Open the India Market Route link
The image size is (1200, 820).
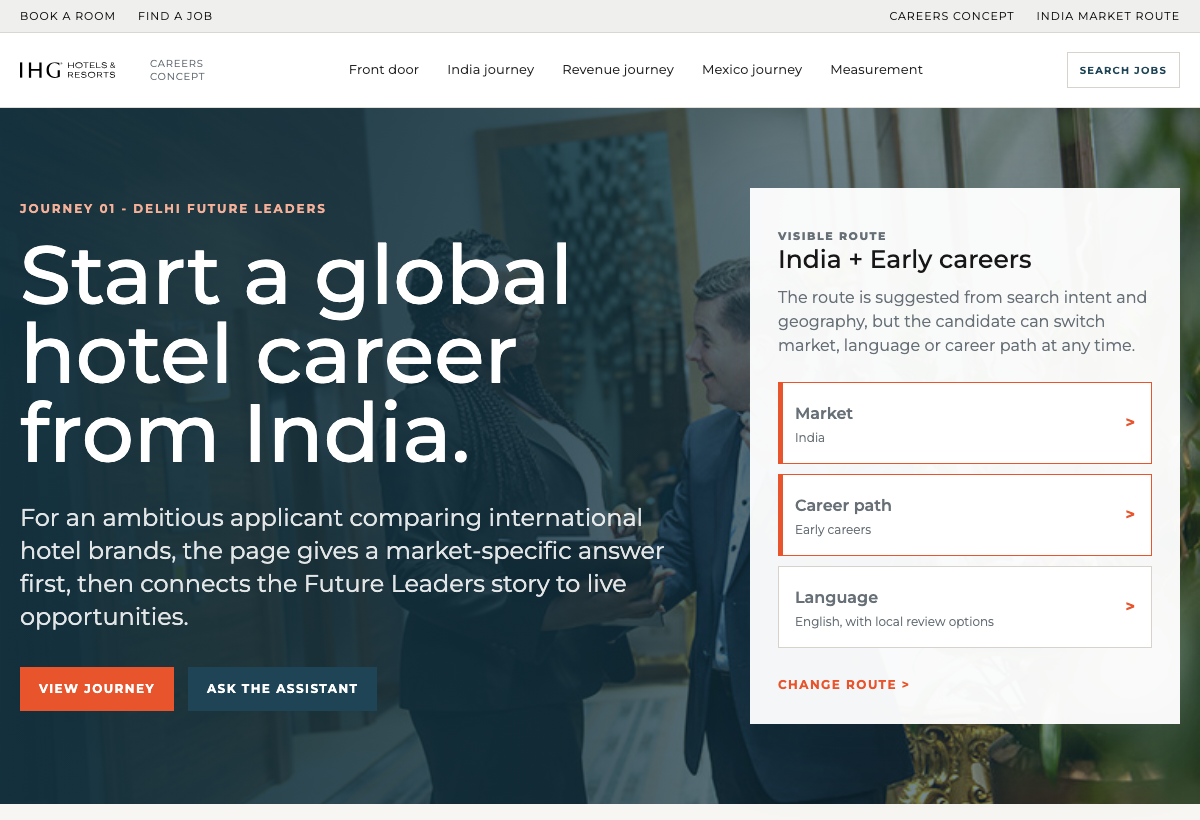tap(1108, 16)
